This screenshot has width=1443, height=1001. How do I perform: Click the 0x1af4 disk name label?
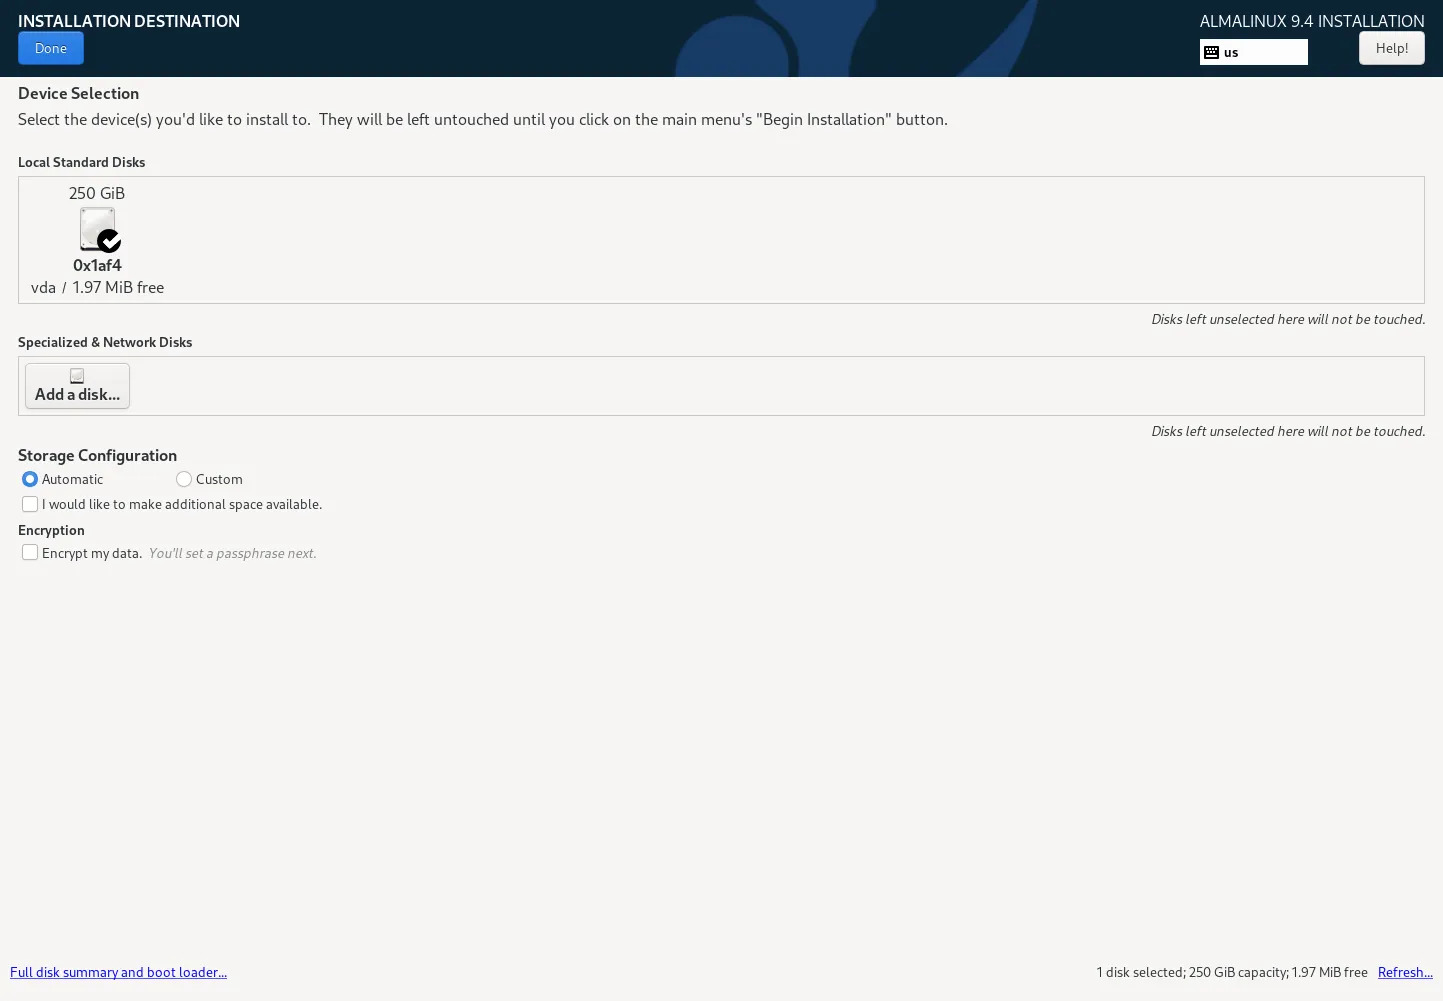pos(97,265)
